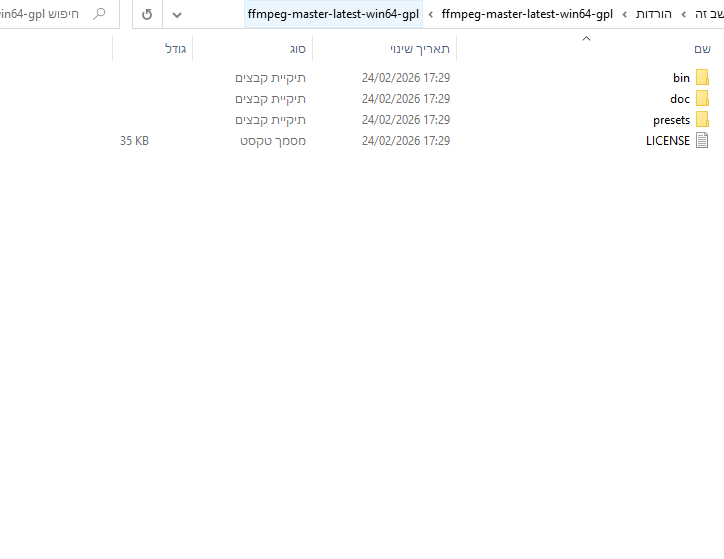Screen dimensions: 724x559
Task: Select the bin file name
Action: 681,78
